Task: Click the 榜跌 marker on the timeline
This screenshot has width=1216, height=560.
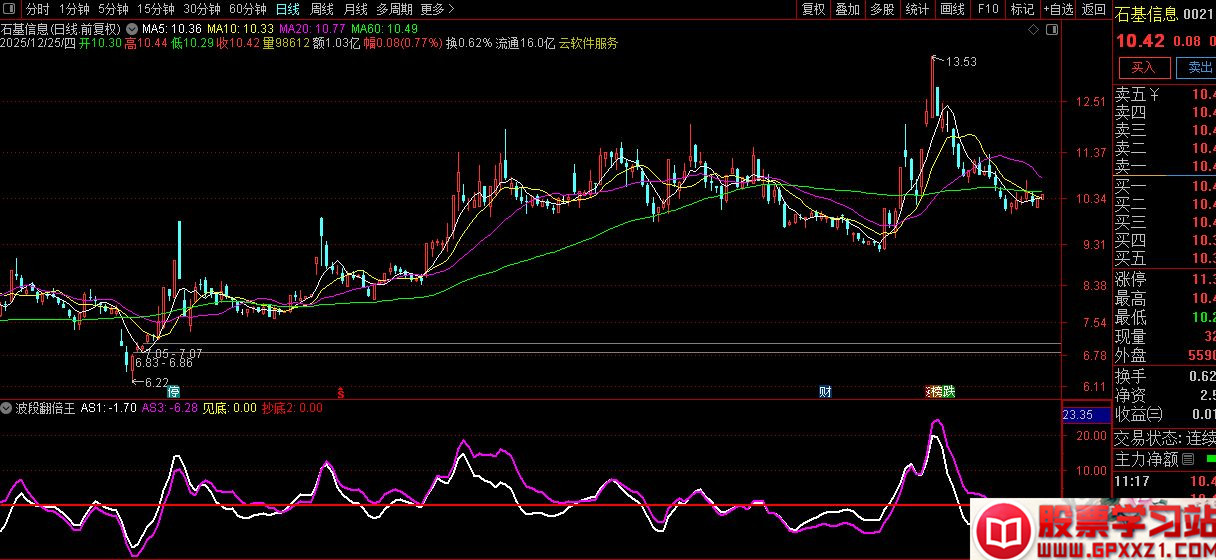Action: (940, 391)
